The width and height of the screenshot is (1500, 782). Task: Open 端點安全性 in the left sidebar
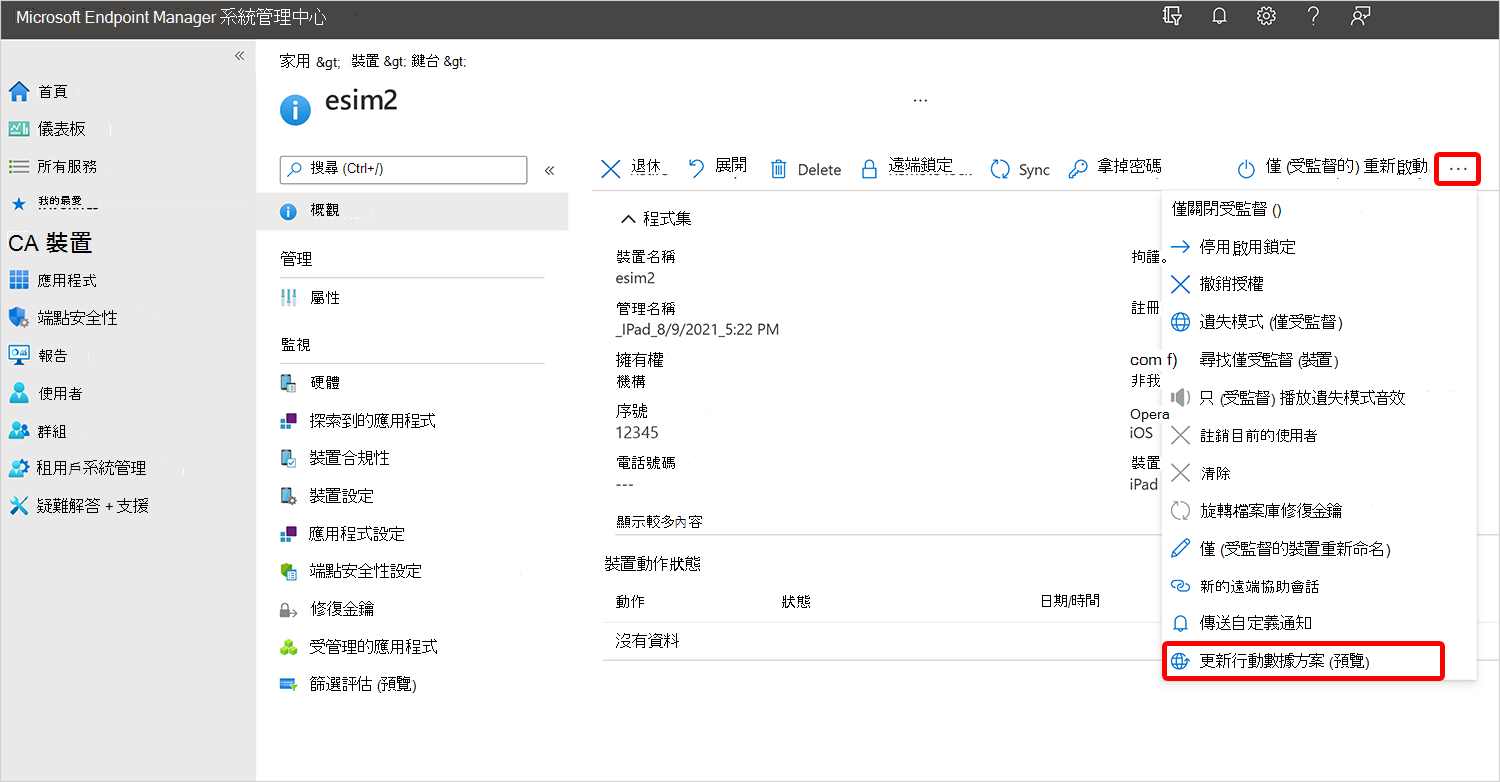pyautogui.click(x=64, y=318)
